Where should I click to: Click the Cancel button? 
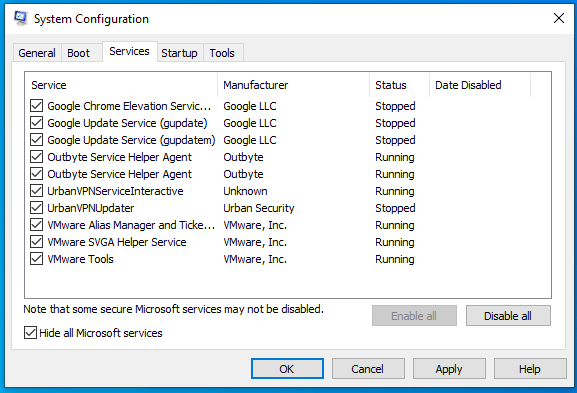click(368, 369)
